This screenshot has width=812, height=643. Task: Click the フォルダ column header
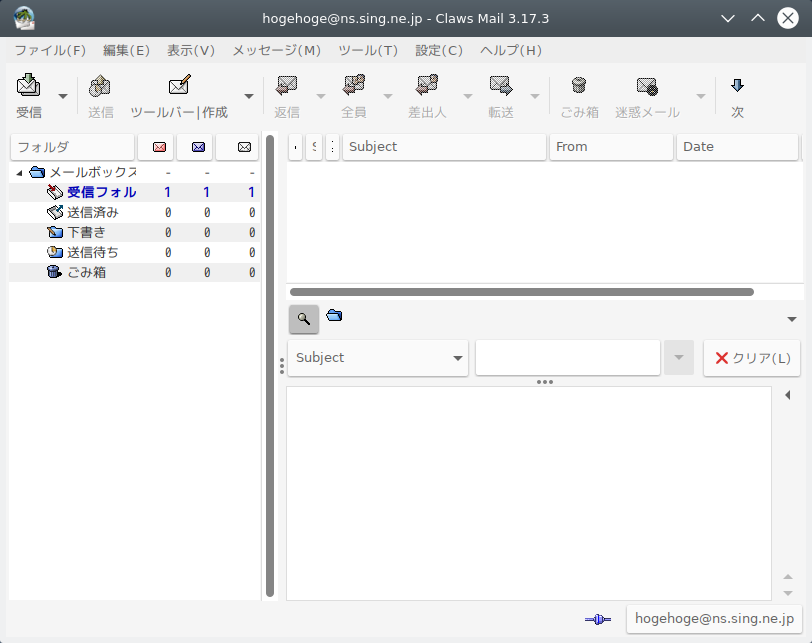tap(72, 147)
